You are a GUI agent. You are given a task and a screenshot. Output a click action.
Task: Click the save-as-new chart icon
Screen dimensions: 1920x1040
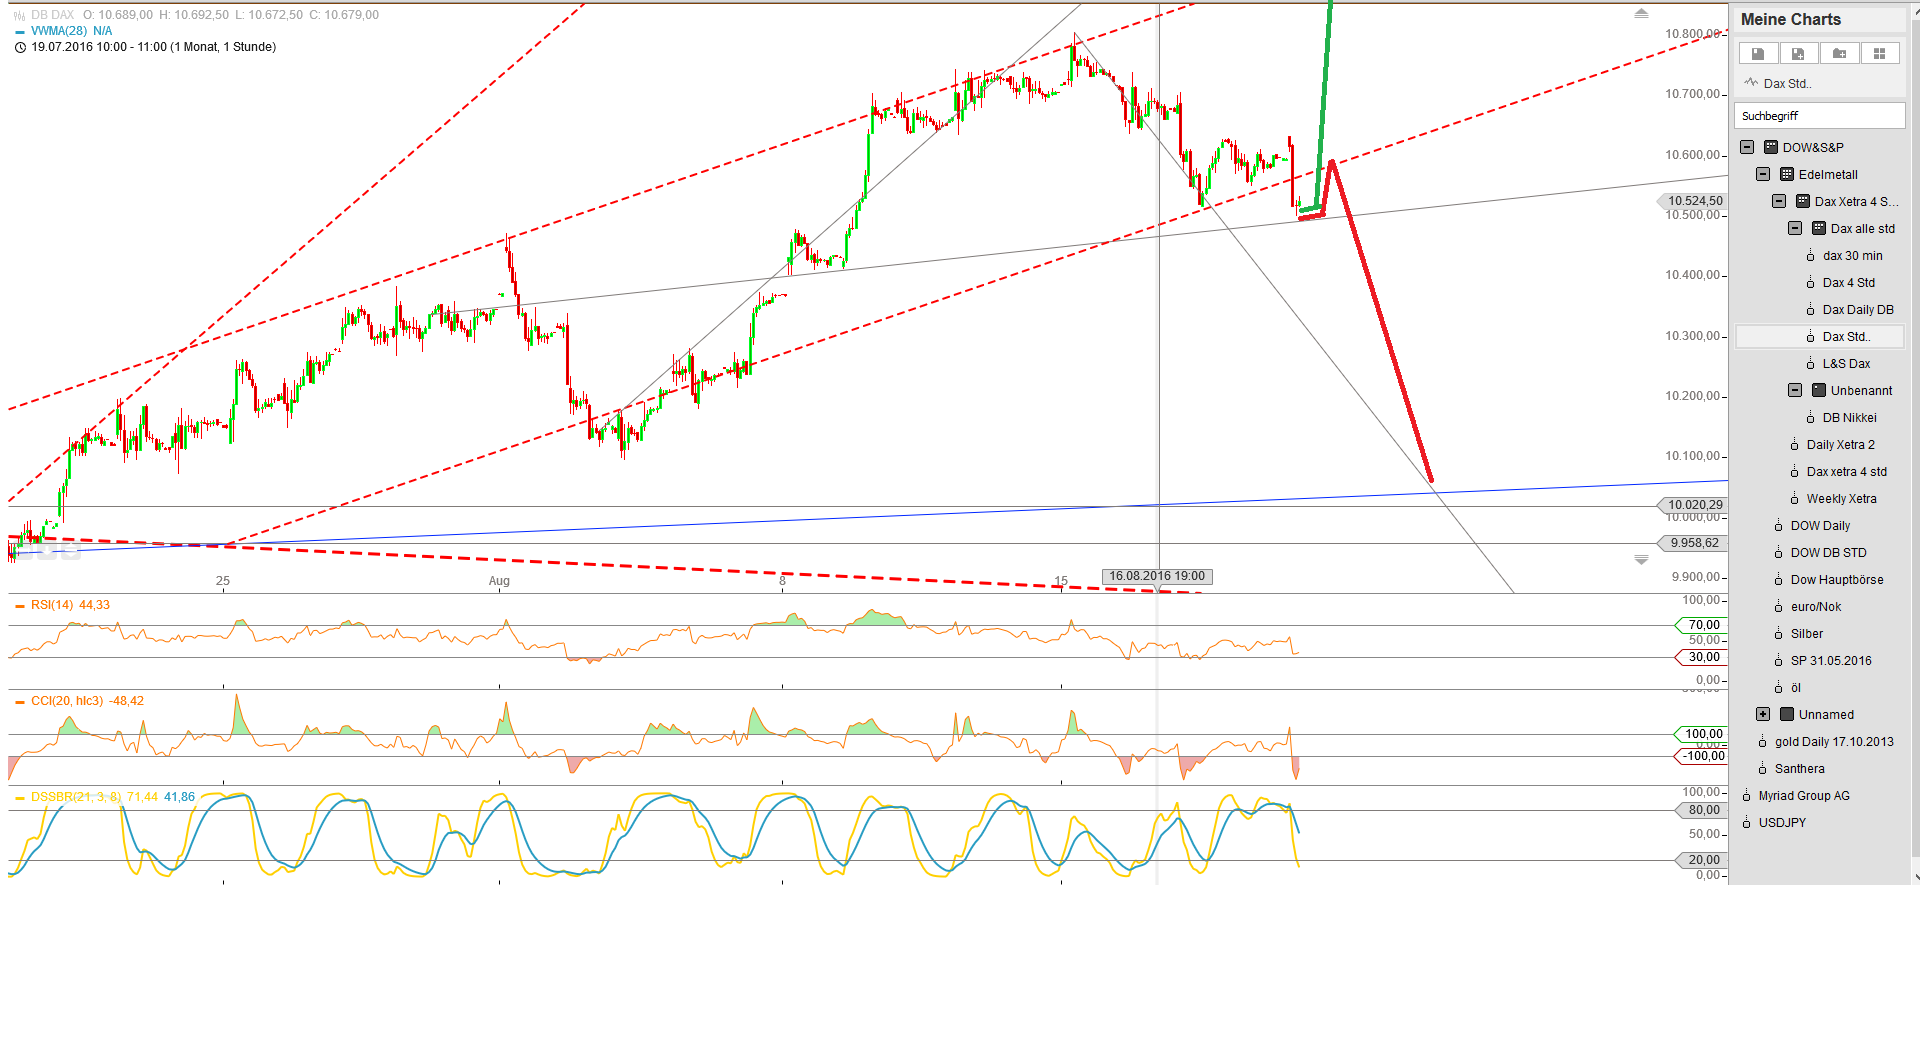click(x=1798, y=54)
